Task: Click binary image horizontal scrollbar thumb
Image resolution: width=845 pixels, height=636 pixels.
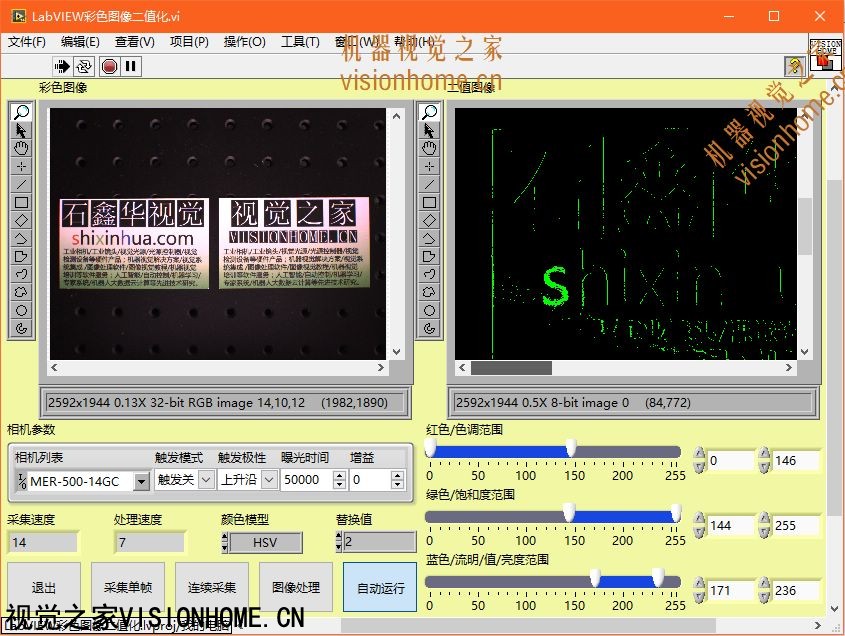Action: [511, 368]
